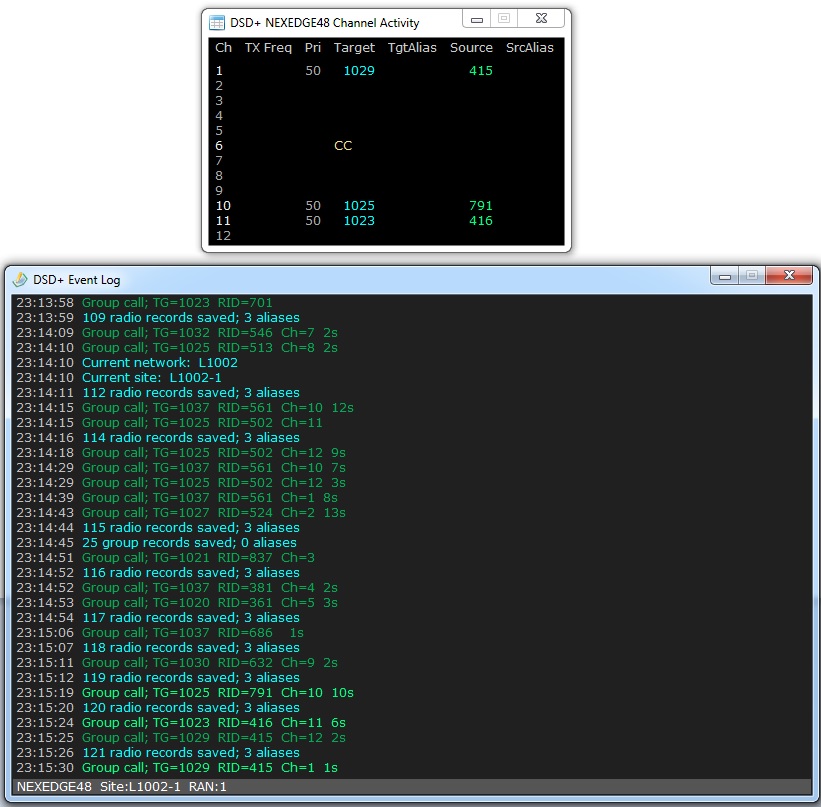Select the 23:13:58 TG=1023 RID=701 log entry
This screenshot has width=821, height=807.
pos(145,303)
